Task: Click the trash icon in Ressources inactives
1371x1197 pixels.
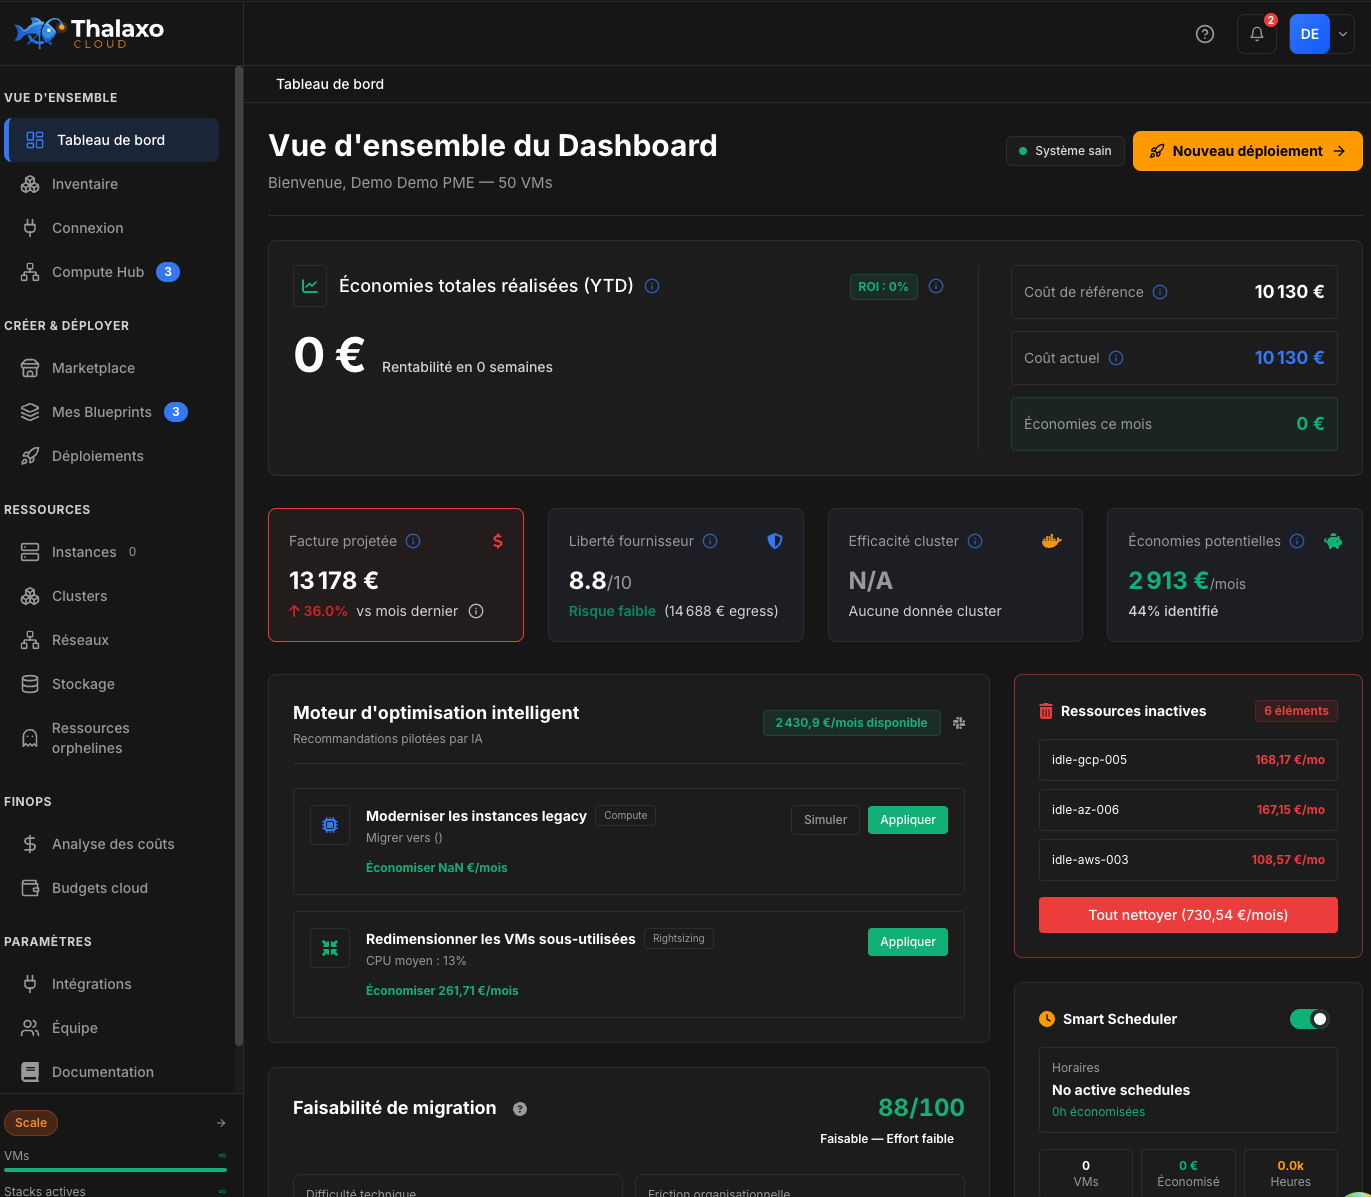Action: click(1046, 711)
